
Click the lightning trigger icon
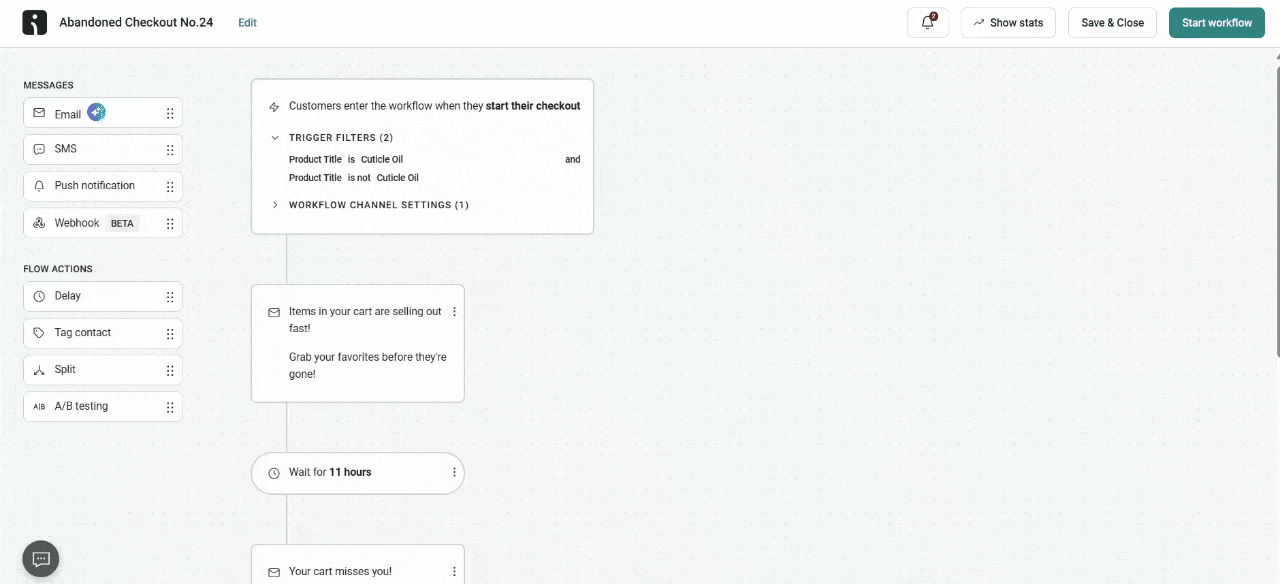274,107
